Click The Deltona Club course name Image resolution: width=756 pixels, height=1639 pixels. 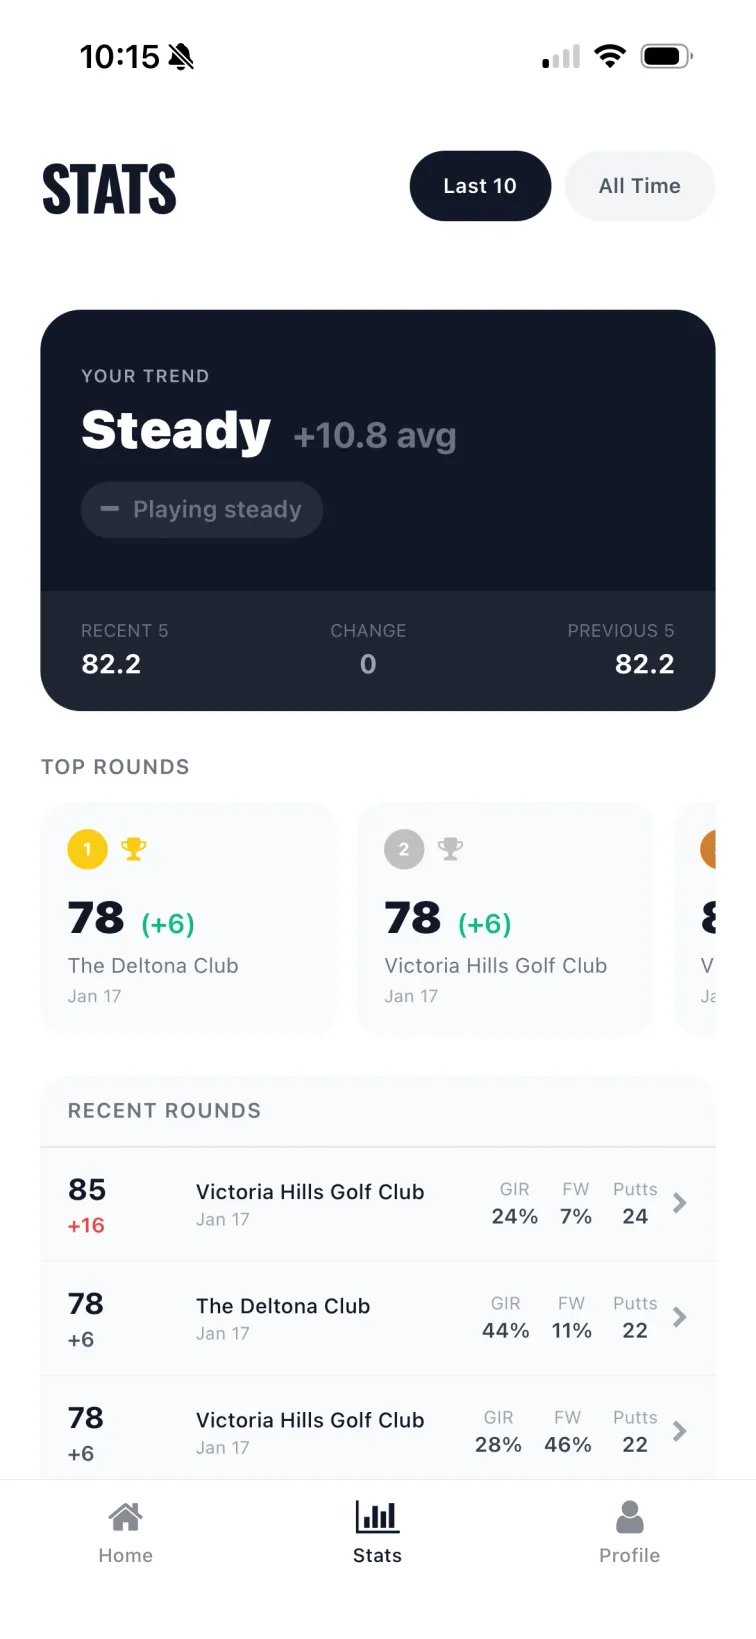(283, 1305)
